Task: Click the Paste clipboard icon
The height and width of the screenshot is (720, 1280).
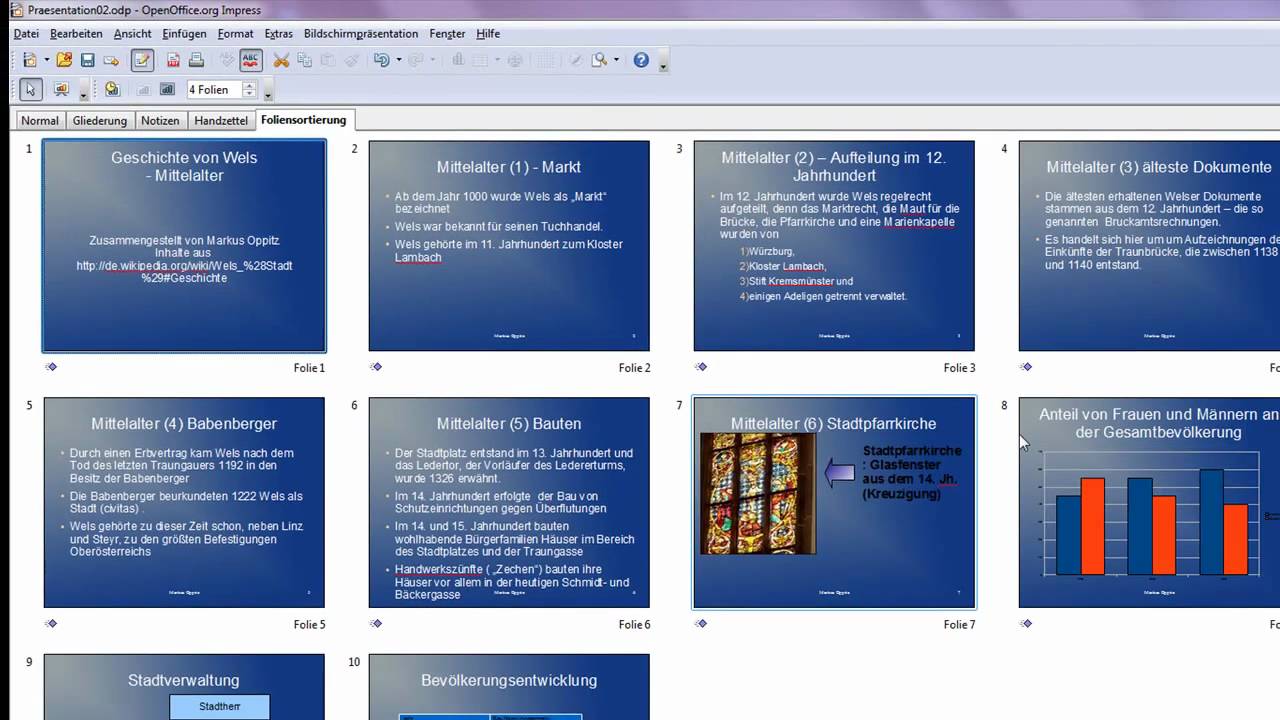Action: [328, 60]
